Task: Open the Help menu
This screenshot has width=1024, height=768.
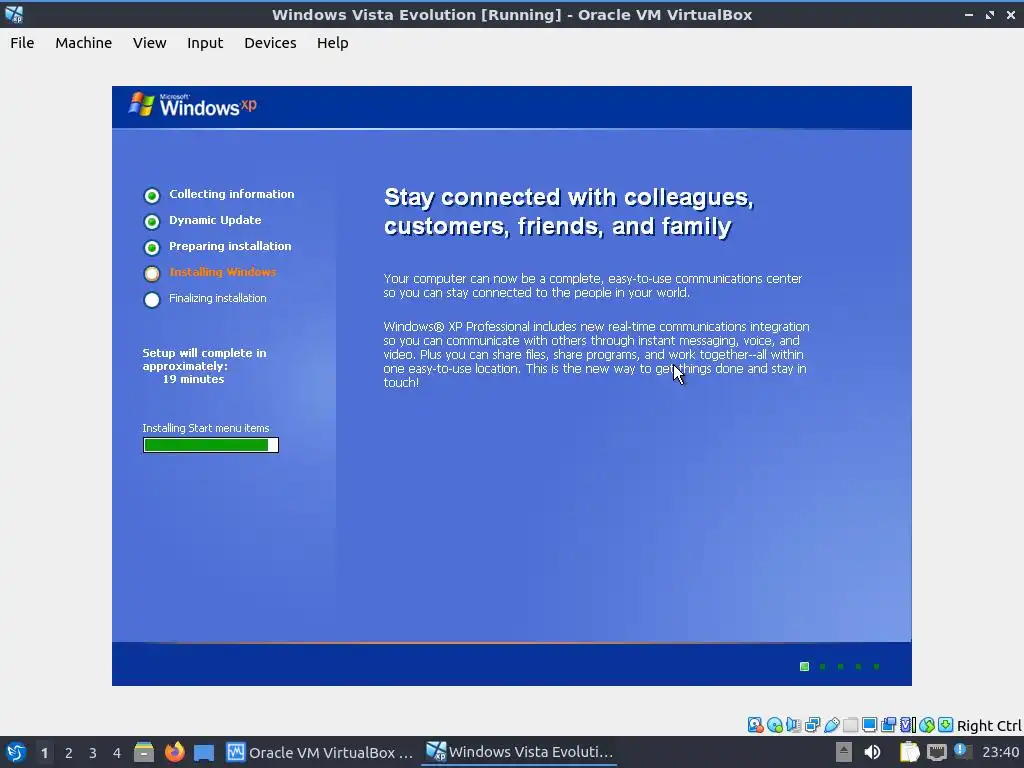Action: click(332, 43)
